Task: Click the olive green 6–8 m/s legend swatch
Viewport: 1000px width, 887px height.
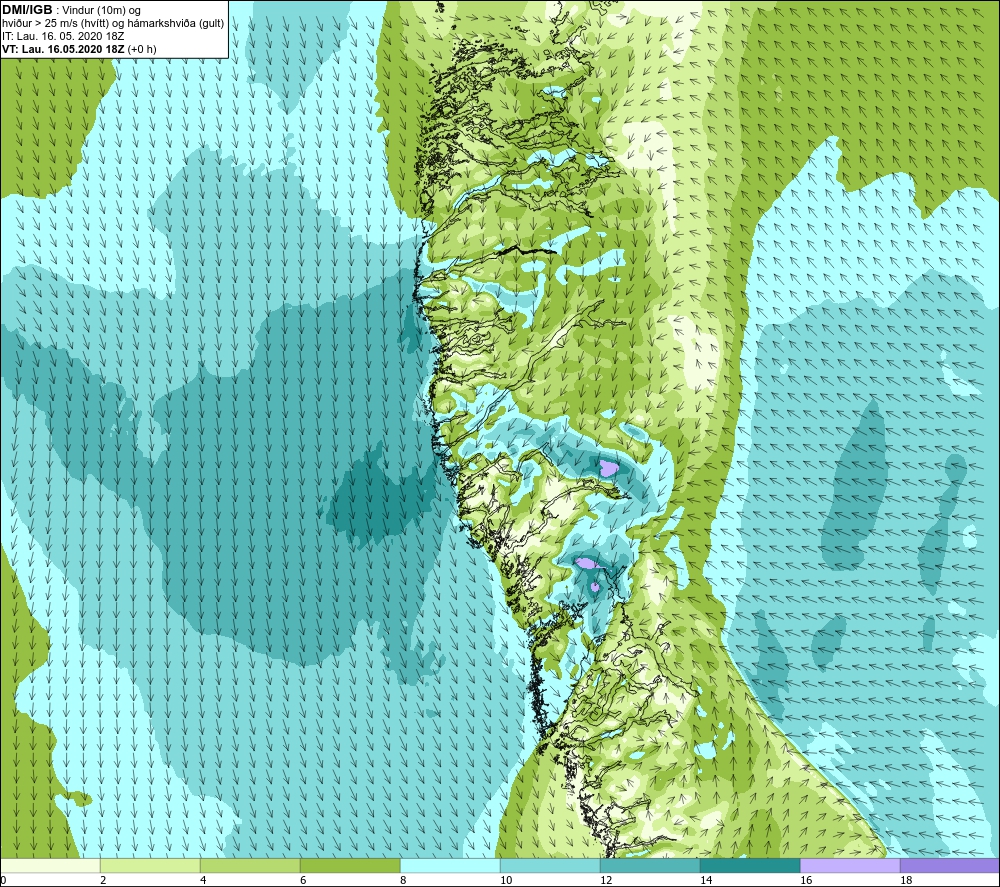Action: tap(350, 865)
